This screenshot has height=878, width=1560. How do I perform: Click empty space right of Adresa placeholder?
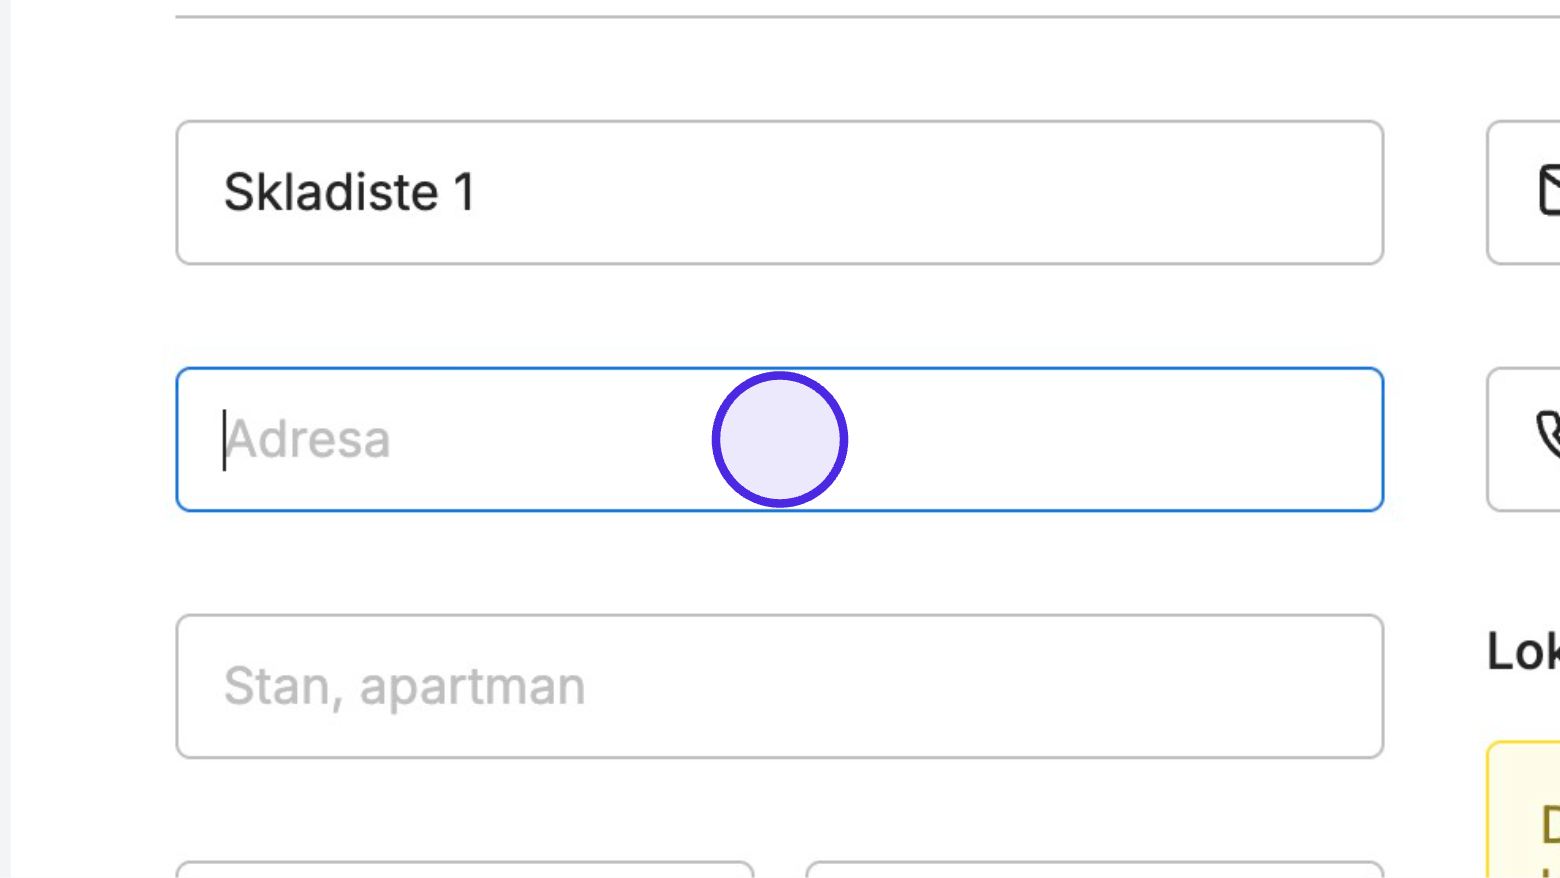(x=1100, y=439)
